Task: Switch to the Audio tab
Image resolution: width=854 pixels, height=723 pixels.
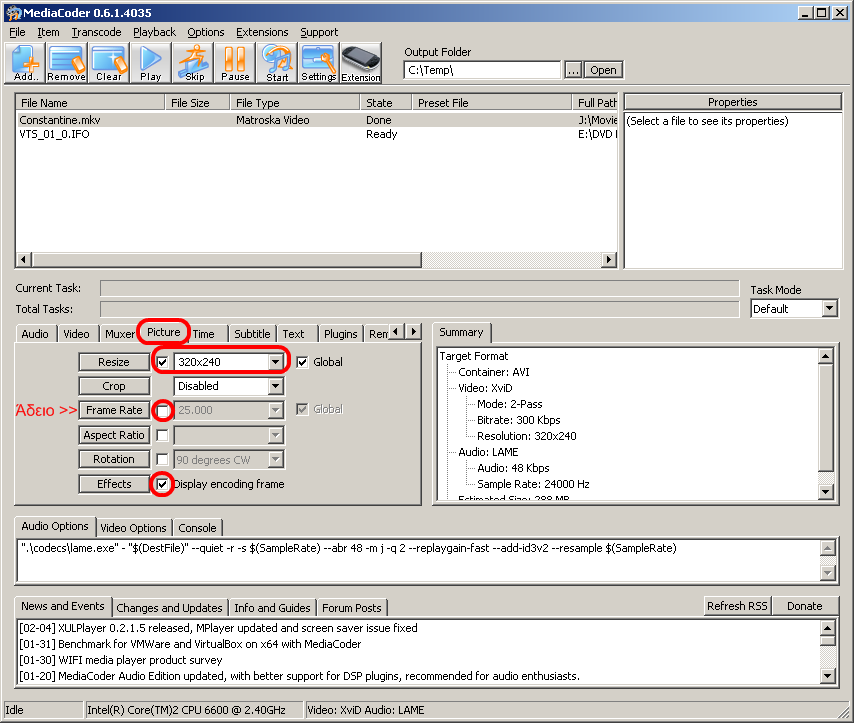Action: tap(35, 334)
